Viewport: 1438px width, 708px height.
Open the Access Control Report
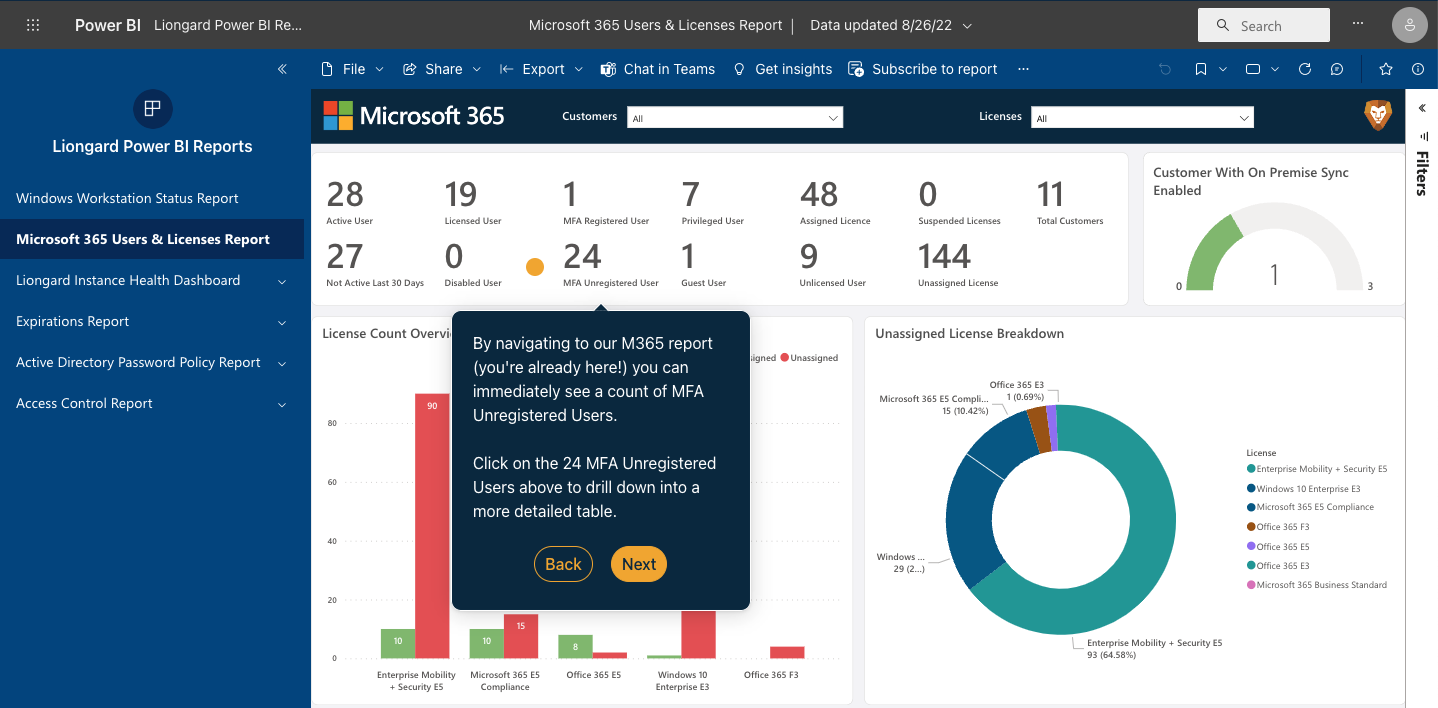click(84, 403)
